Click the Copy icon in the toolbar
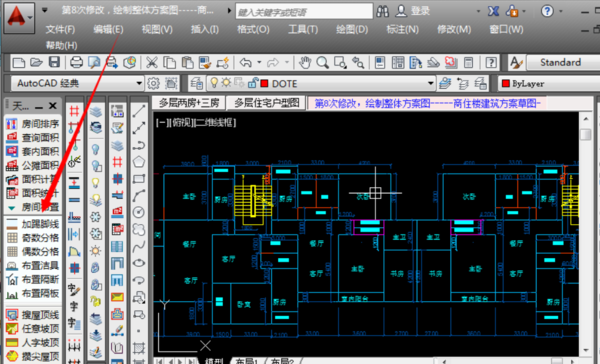600x364 pixels. tap(170, 62)
